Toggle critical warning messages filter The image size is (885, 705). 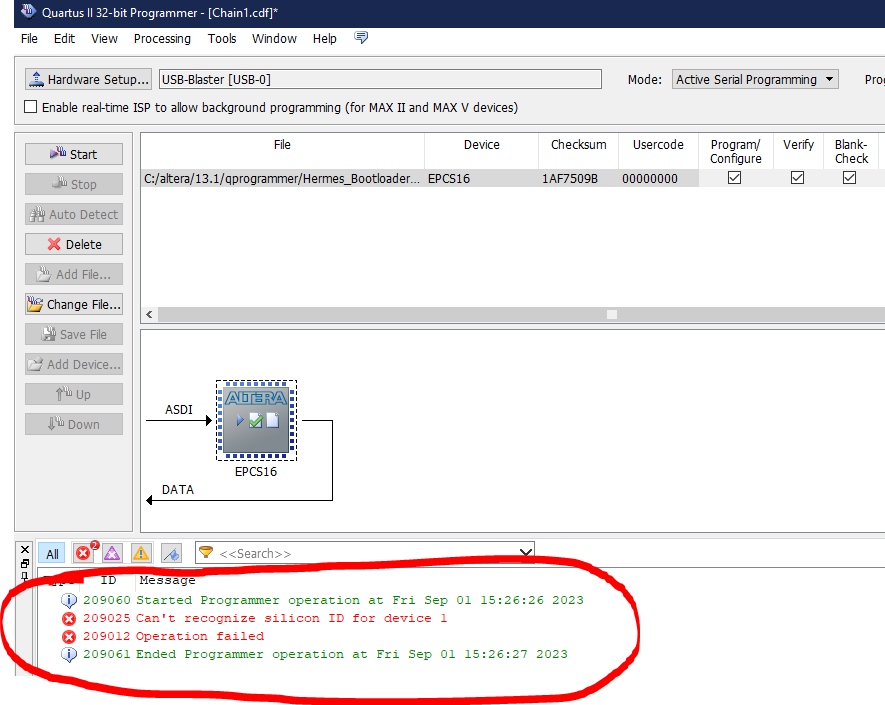112,553
